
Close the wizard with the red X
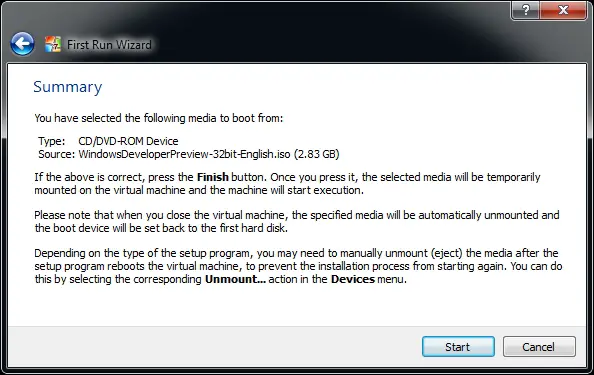click(x=563, y=10)
